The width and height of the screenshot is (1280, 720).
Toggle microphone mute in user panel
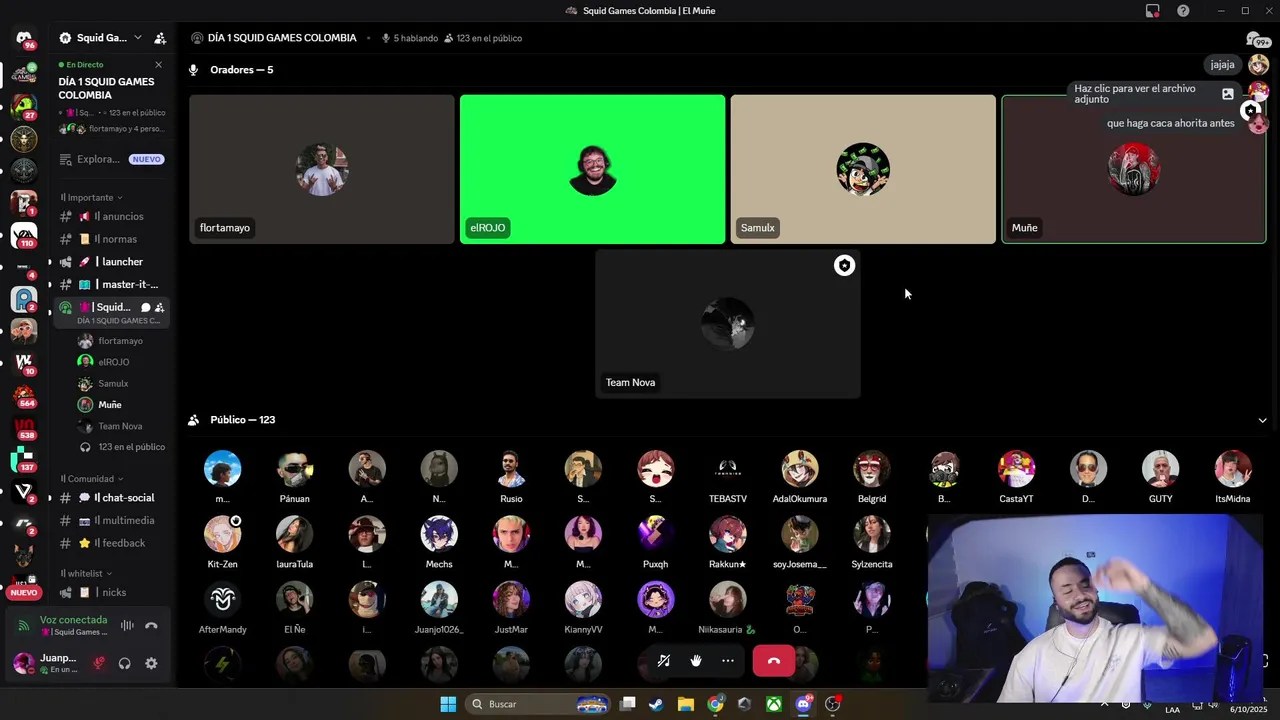click(x=98, y=663)
